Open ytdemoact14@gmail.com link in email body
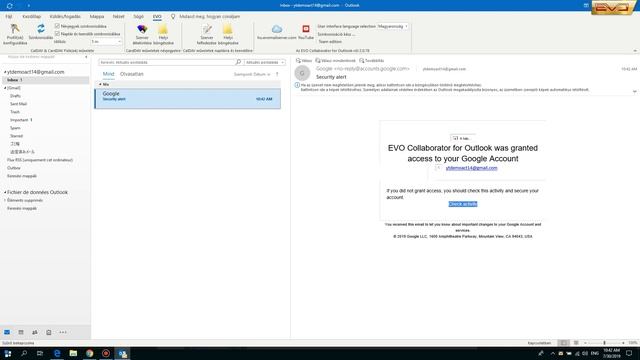Viewport: 640px width, 360px height. (471, 168)
